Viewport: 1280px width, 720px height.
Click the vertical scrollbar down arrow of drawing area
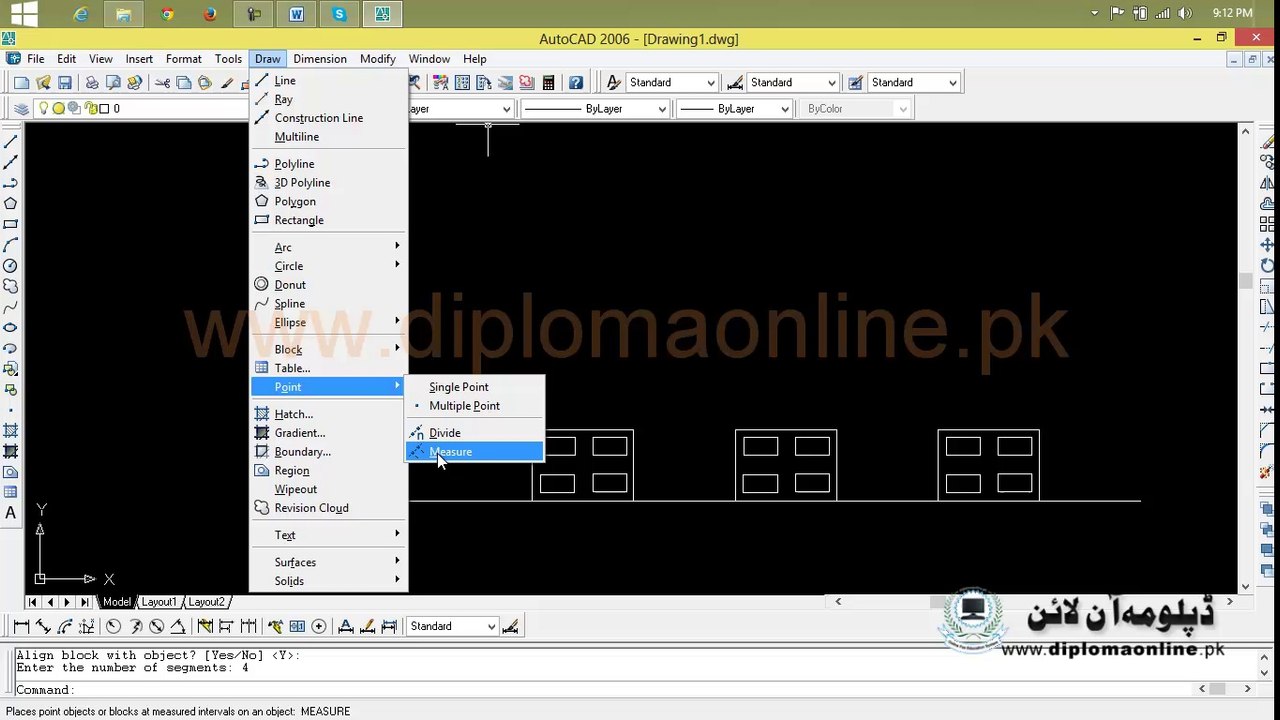coord(1245,587)
